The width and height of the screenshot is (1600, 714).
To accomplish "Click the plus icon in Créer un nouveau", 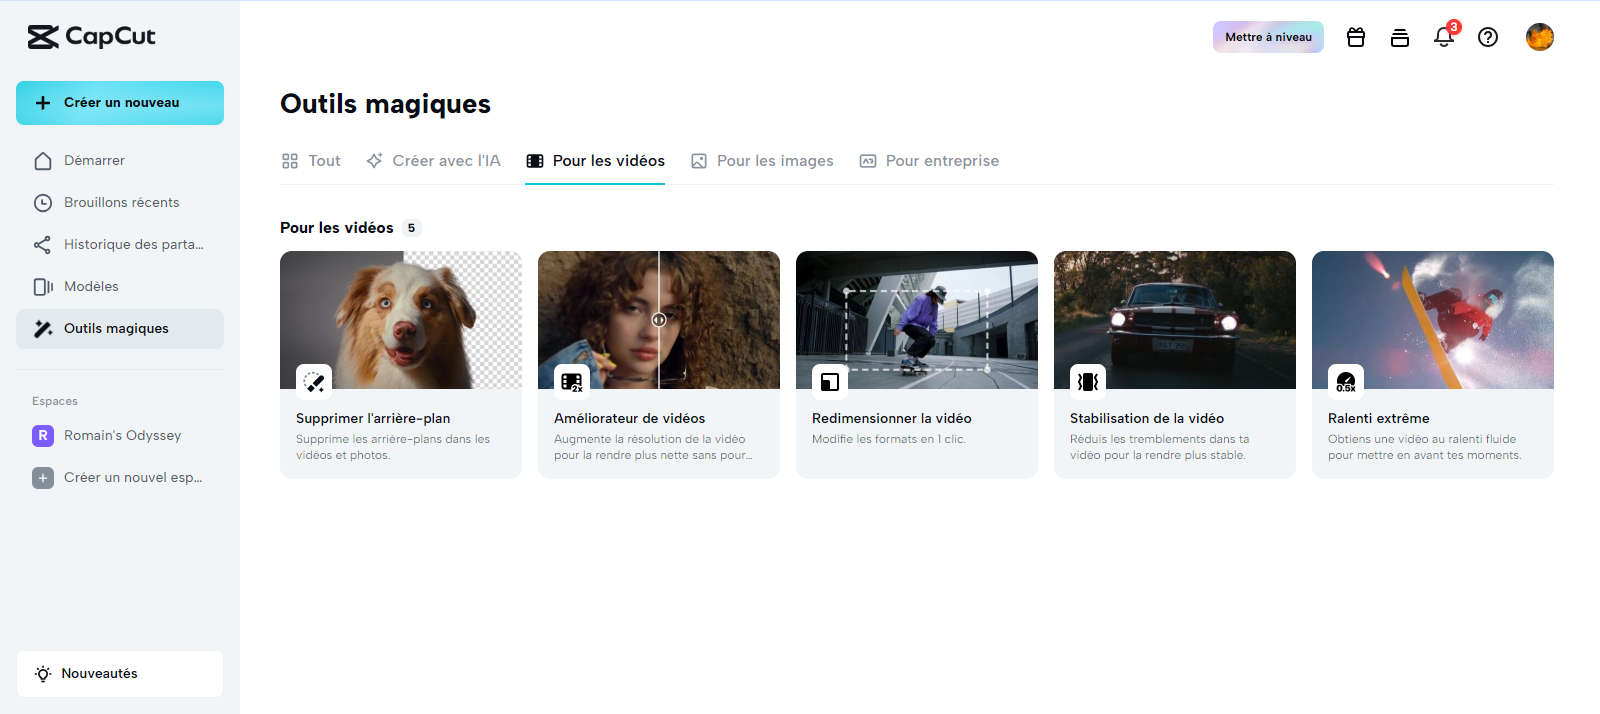I will 43,103.
